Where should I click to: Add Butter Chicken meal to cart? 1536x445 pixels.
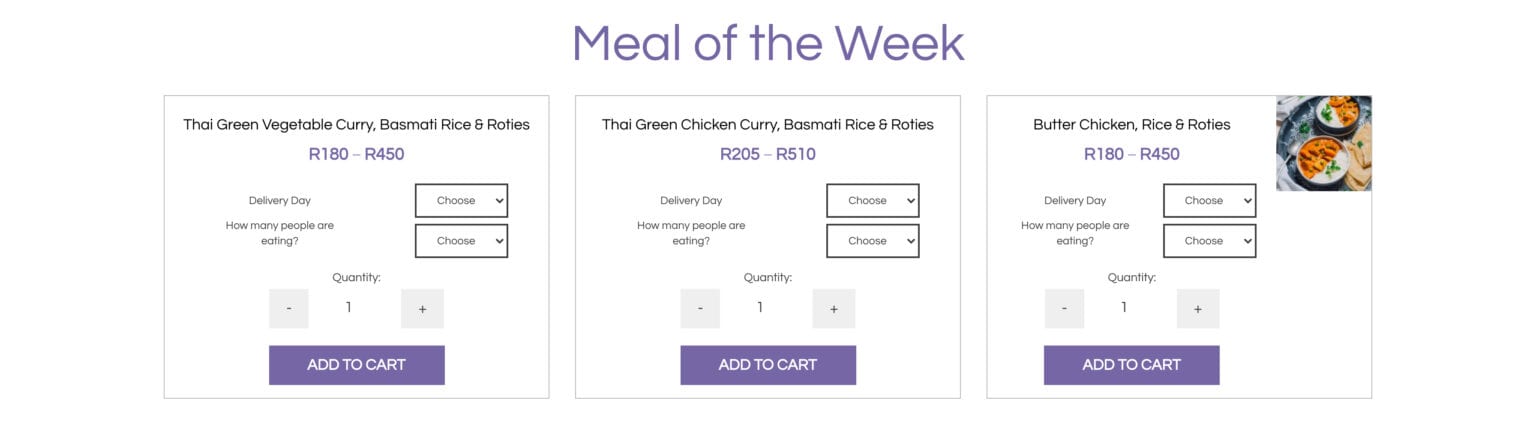[x=1132, y=365]
